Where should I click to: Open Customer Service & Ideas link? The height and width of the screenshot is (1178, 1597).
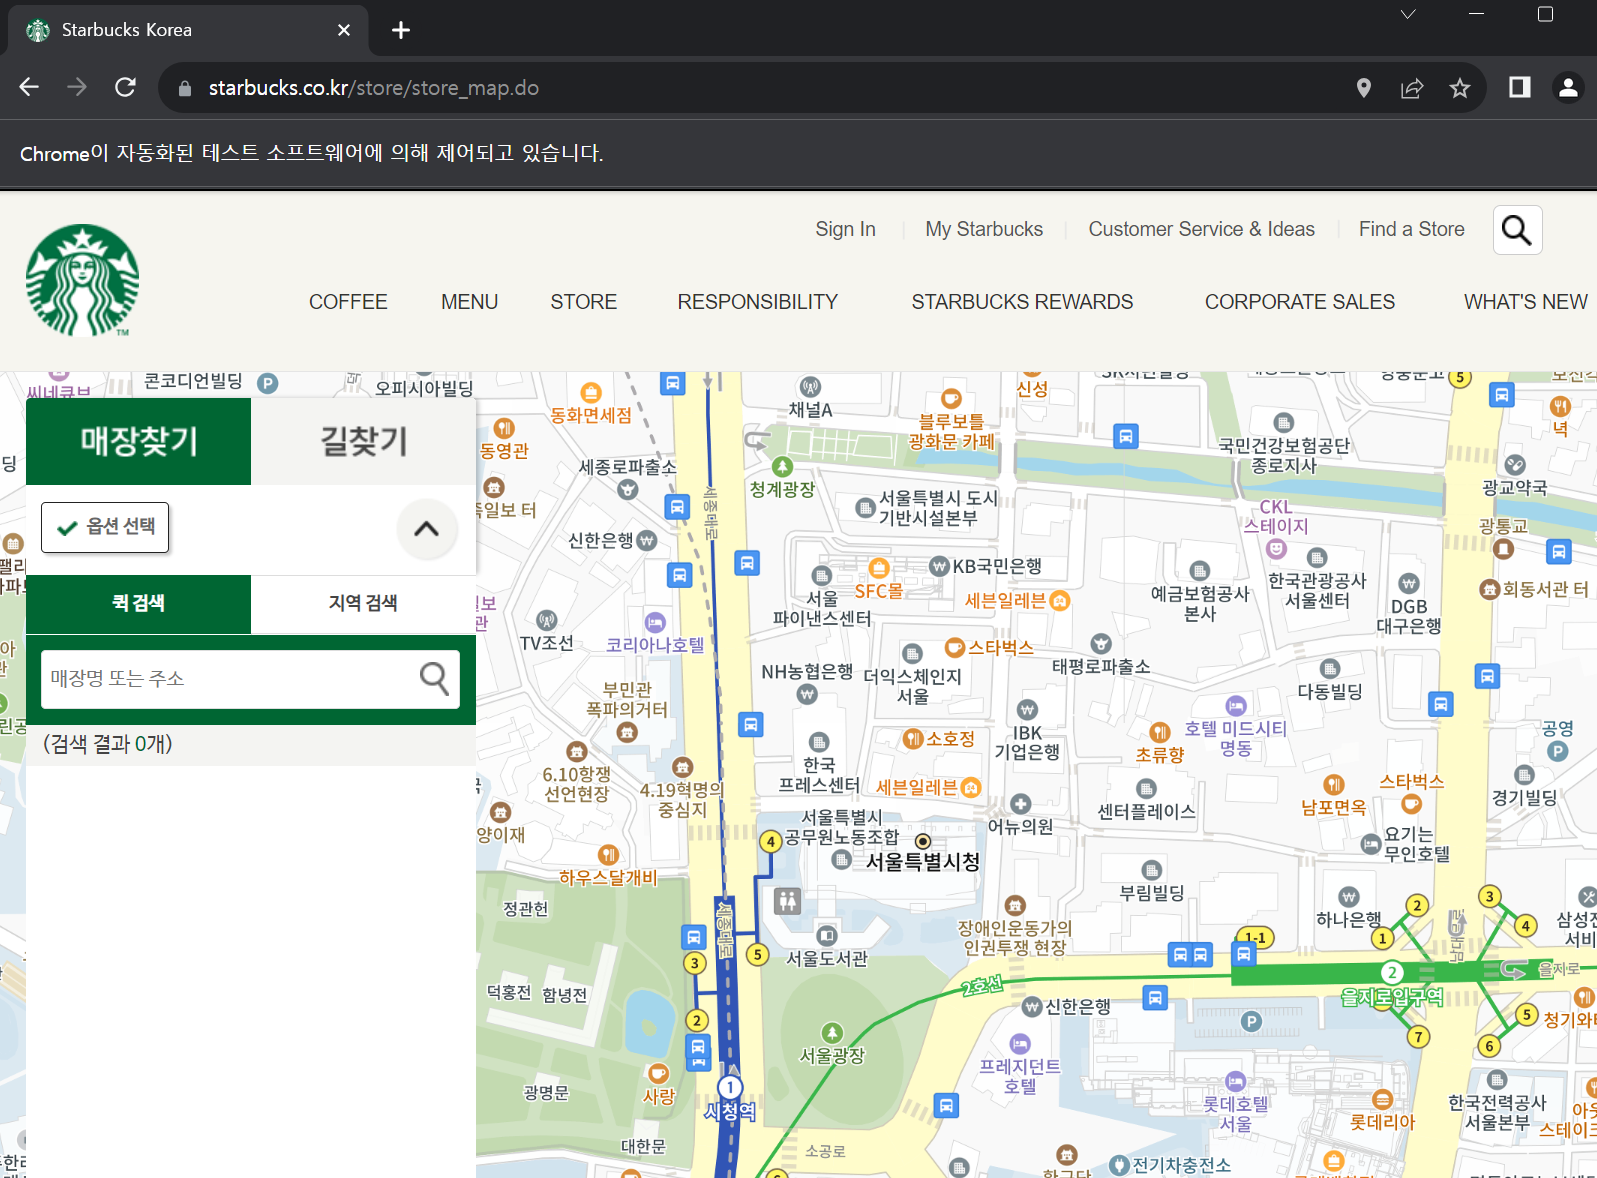(1202, 229)
